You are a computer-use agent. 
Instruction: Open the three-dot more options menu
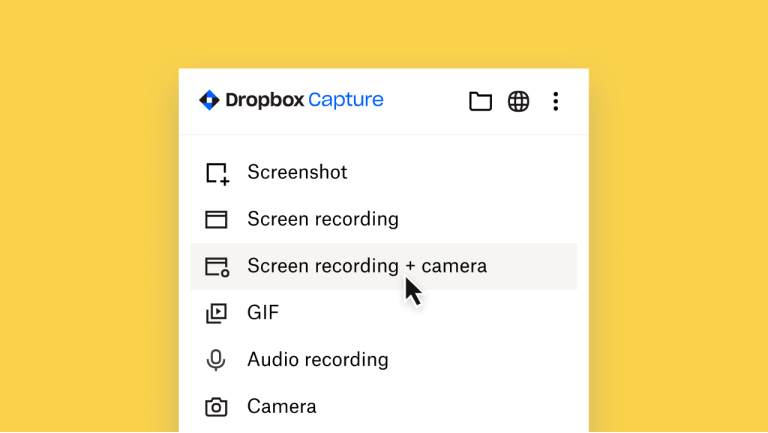tap(556, 101)
